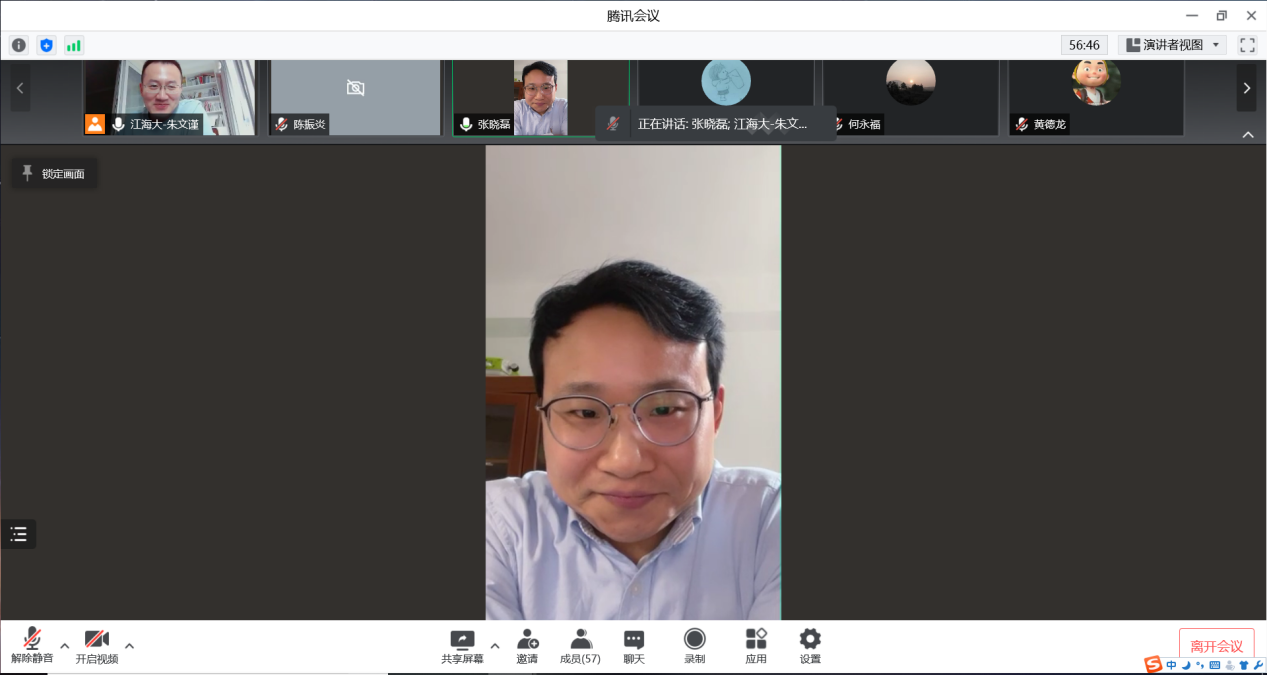Image resolution: width=1267 pixels, height=675 pixels.
Task: Unmute microphone via 解除静音
Action: [x=32, y=646]
